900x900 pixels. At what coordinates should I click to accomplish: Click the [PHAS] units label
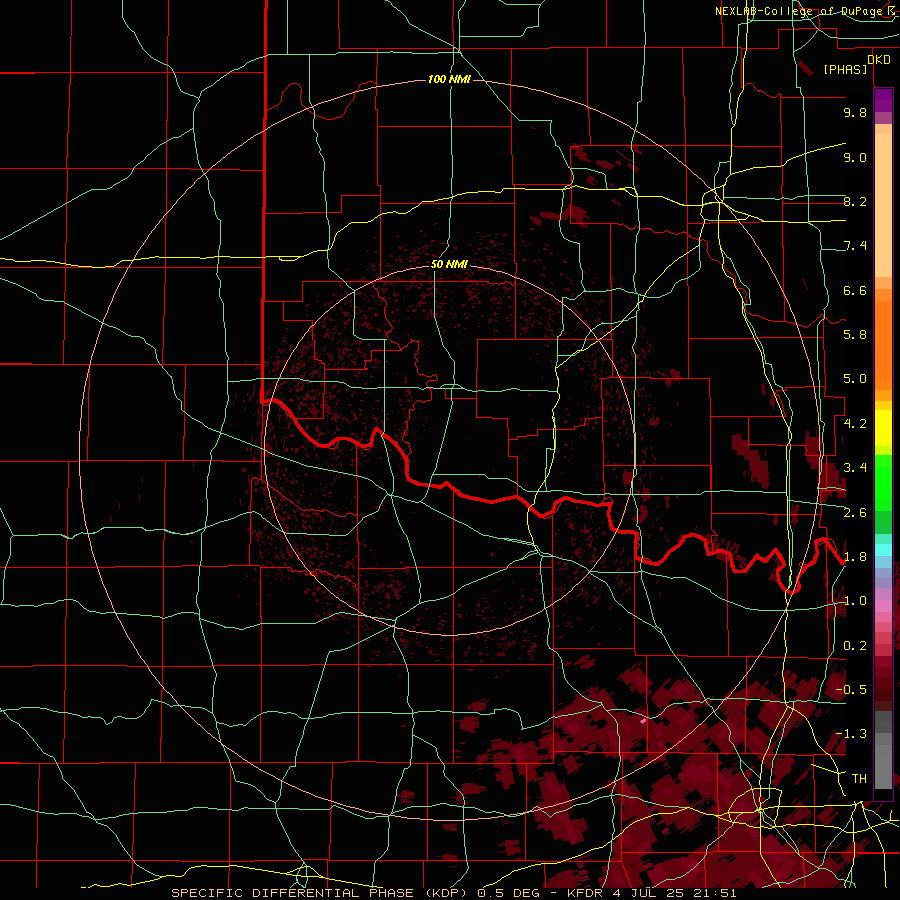(845, 70)
